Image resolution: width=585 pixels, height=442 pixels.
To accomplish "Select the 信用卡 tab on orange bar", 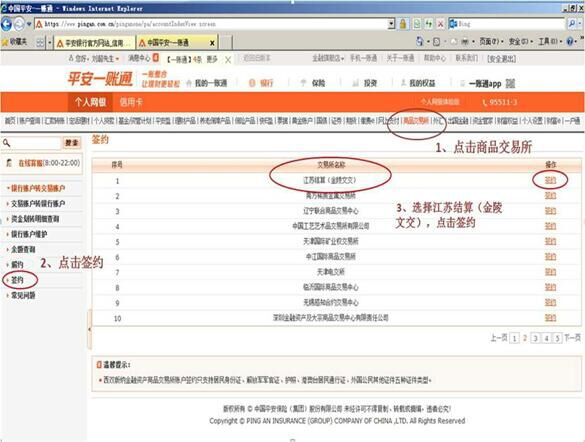I will tap(131, 102).
